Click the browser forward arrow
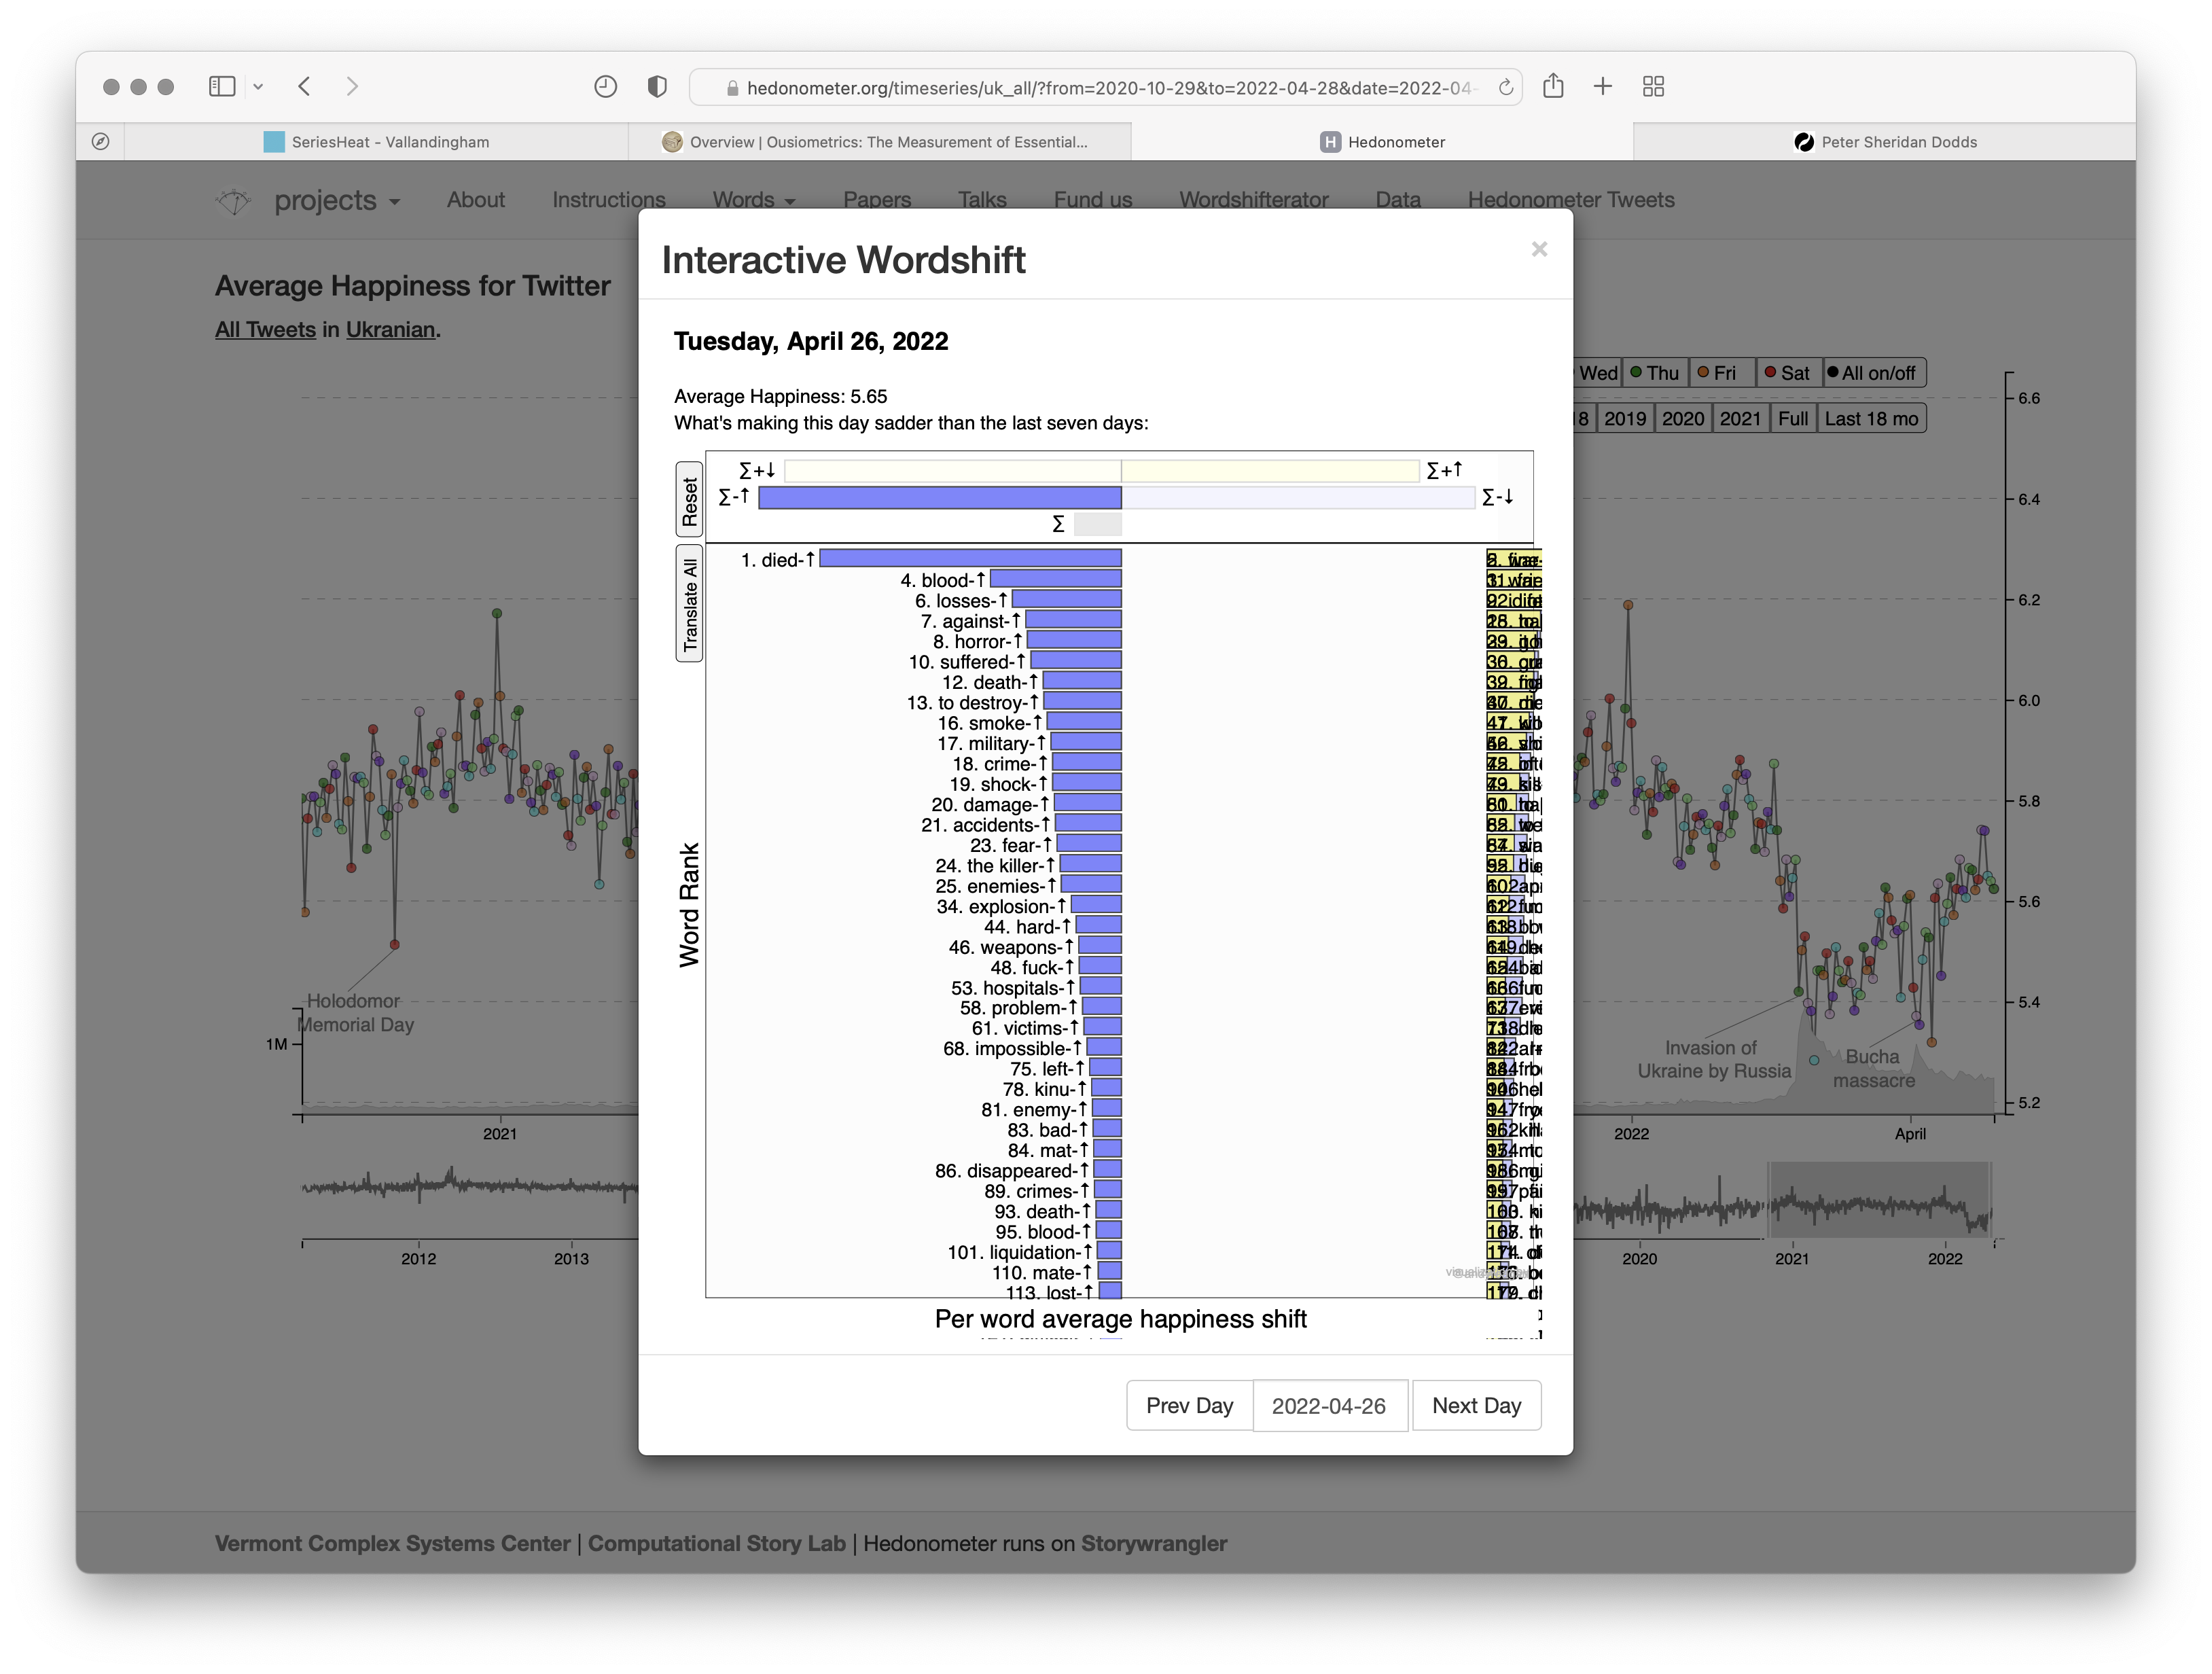This screenshot has height=1674, width=2212. pos(352,87)
